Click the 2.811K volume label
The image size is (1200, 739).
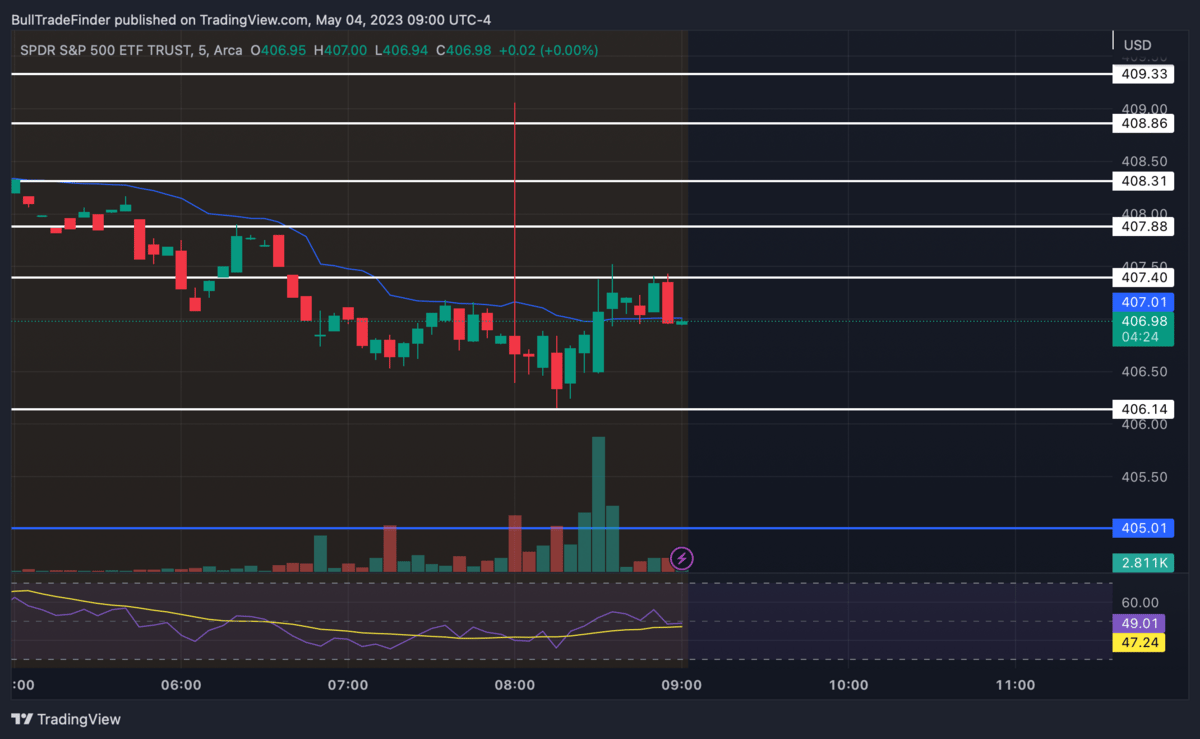tap(1143, 563)
